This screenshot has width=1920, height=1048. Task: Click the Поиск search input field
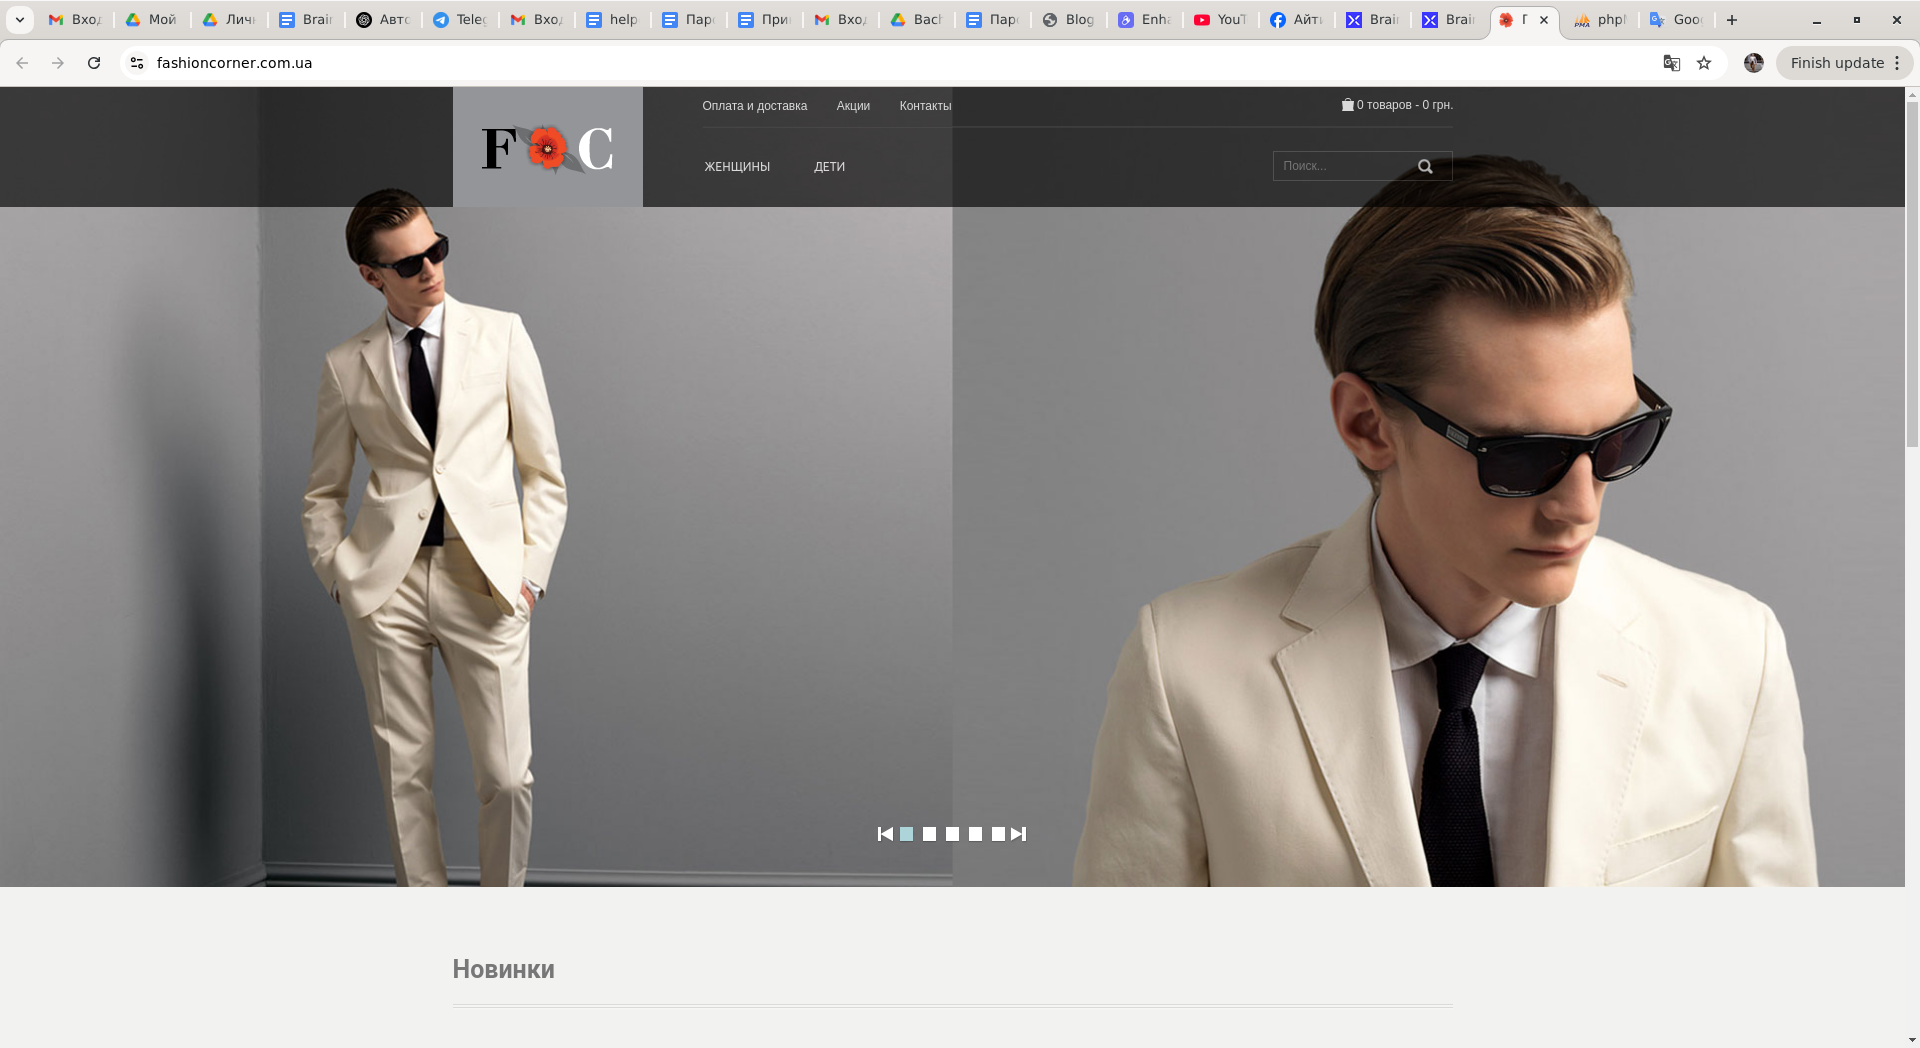pyautogui.click(x=1341, y=166)
